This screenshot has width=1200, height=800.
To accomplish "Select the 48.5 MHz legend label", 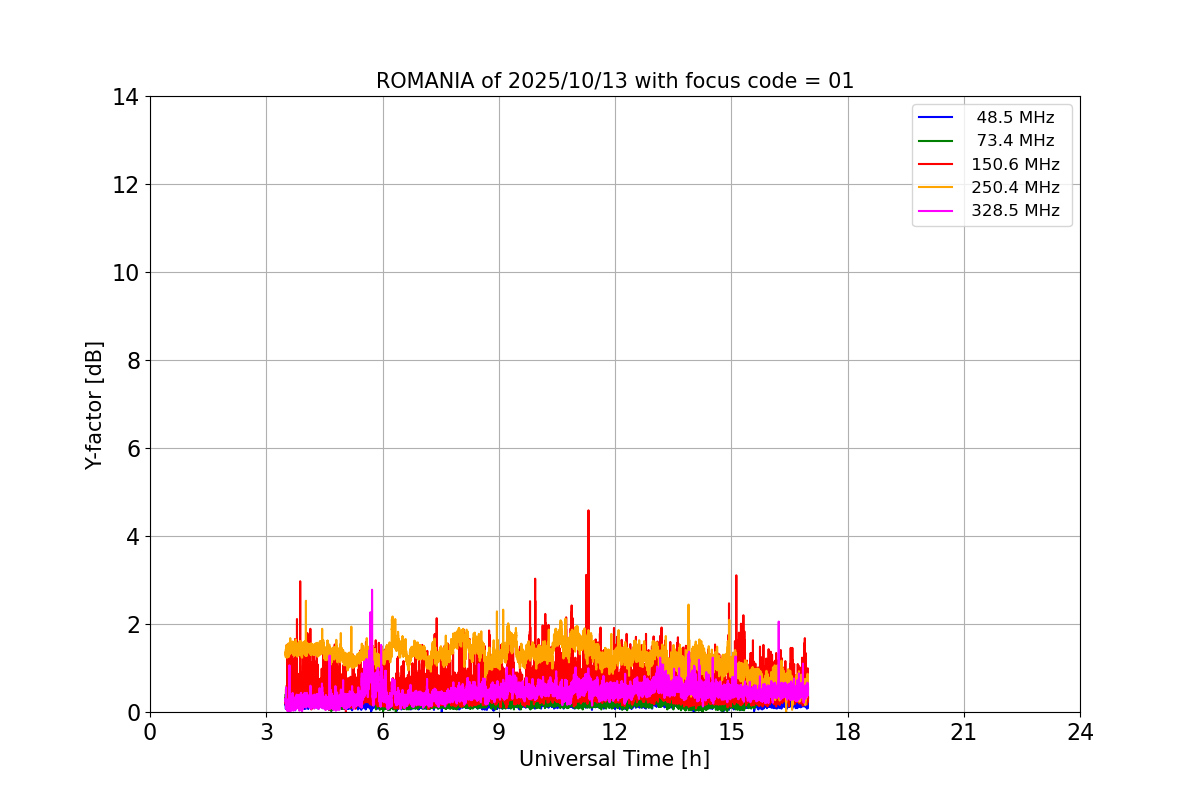I will pyautogui.click(x=1015, y=118).
